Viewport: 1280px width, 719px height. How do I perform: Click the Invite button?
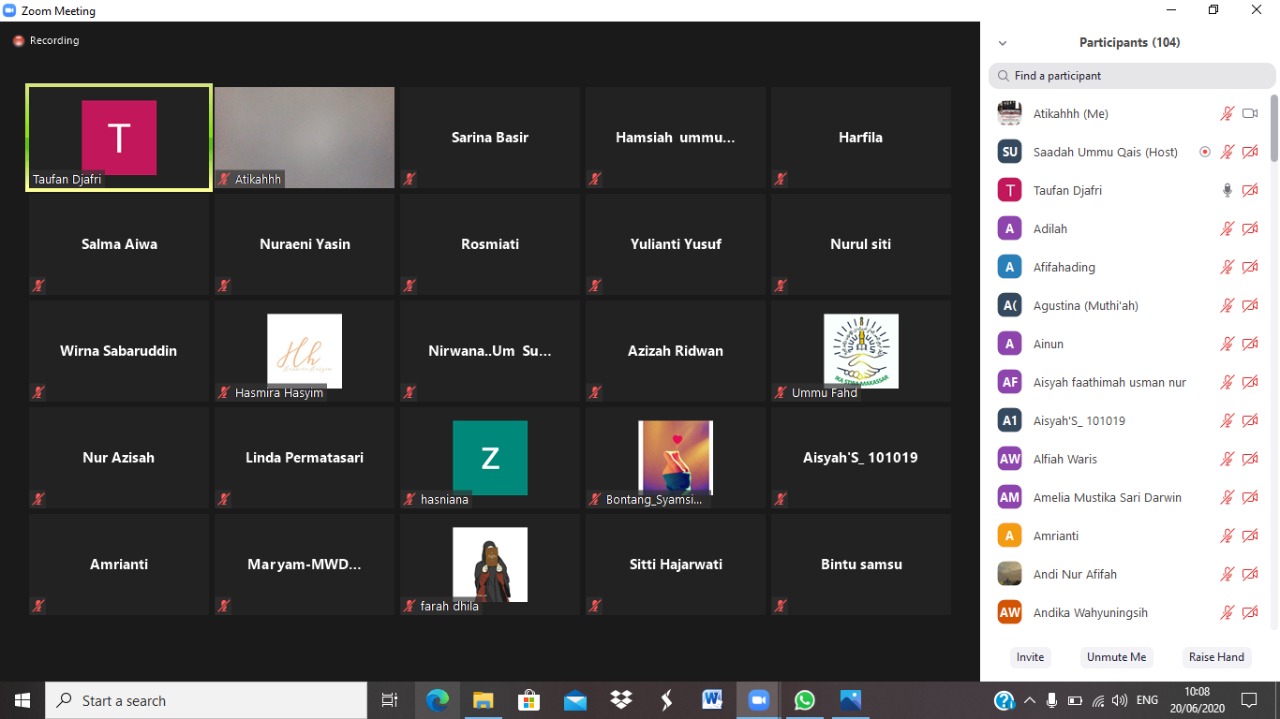(x=1030, y=657)
